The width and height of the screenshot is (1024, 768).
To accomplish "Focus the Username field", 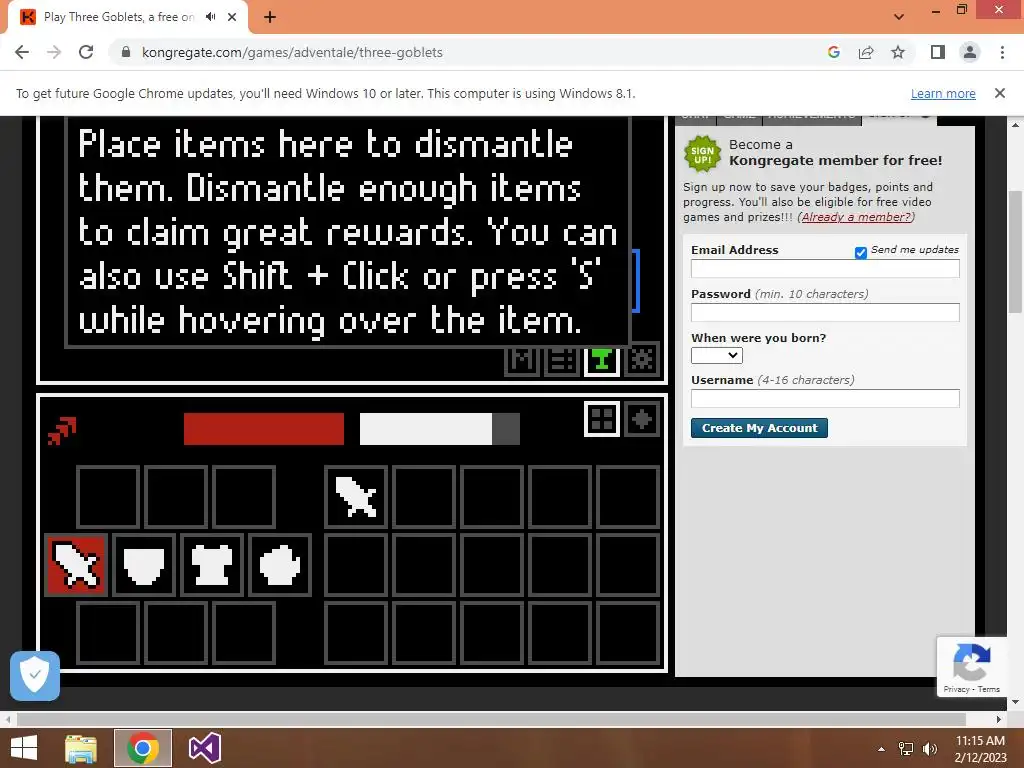I will 825,398.
